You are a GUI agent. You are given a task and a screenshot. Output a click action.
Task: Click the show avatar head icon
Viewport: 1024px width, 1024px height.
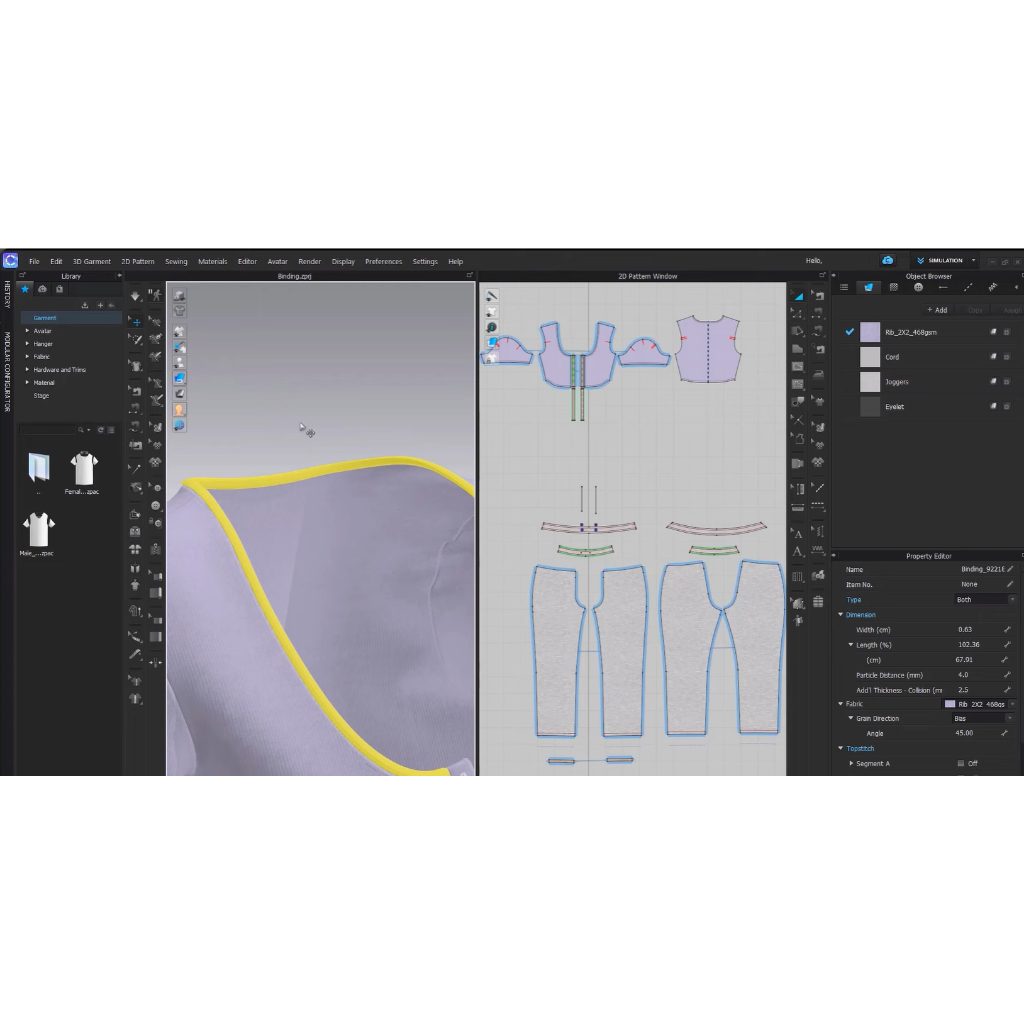coord(179,409)
